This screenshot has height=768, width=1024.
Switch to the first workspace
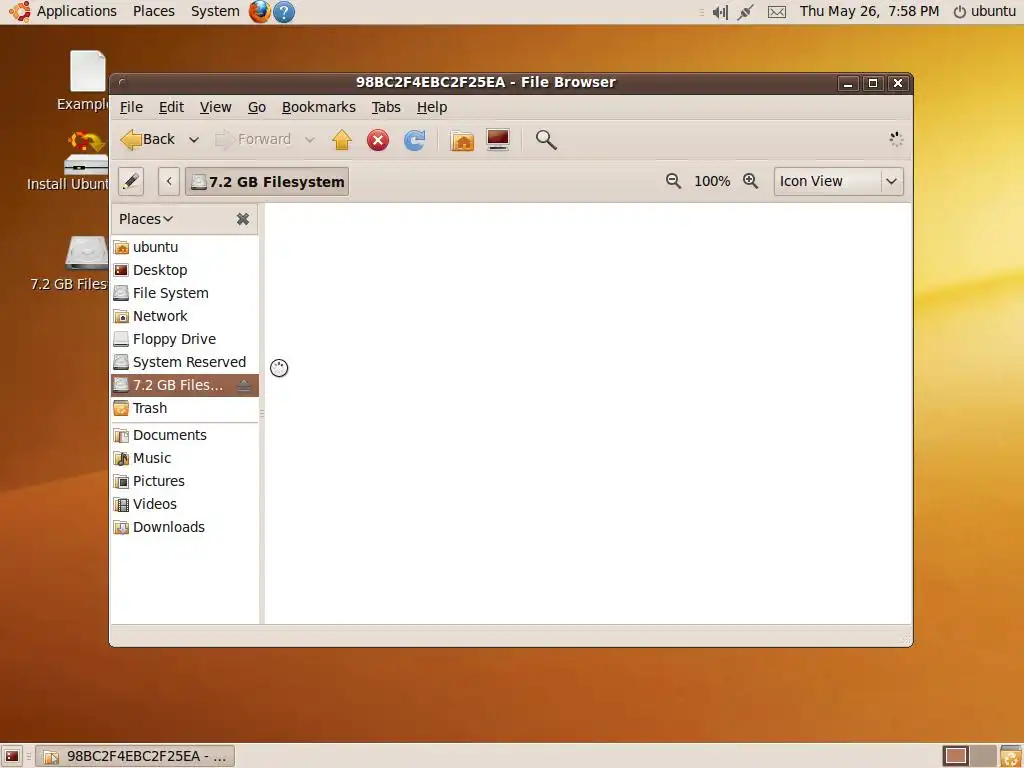click(x=956, y=756)
